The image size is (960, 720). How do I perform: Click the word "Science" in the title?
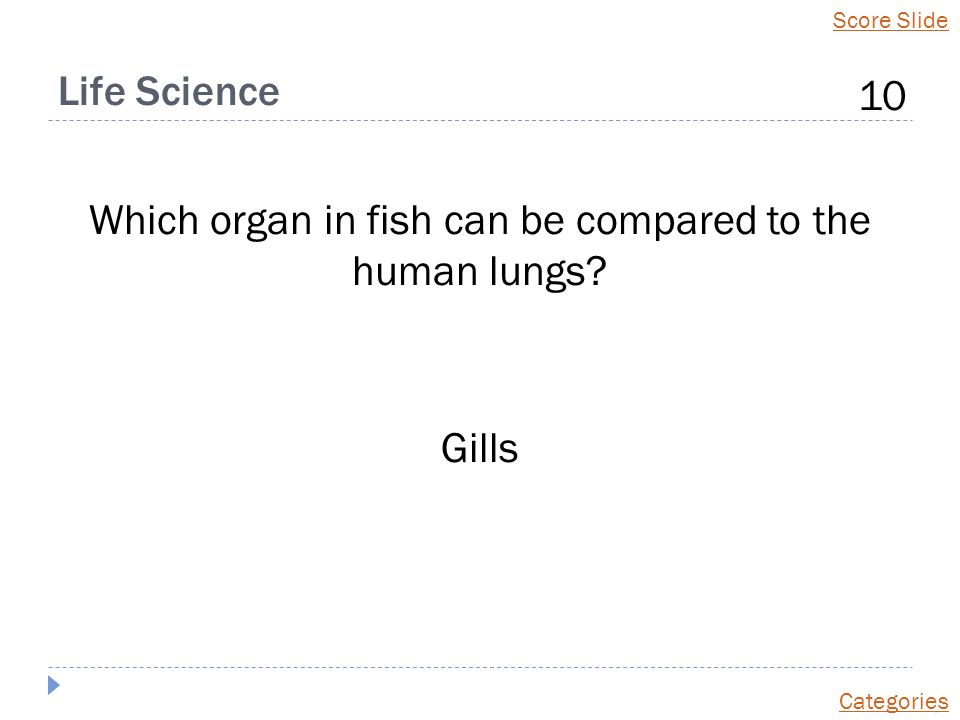coord(208,91)
